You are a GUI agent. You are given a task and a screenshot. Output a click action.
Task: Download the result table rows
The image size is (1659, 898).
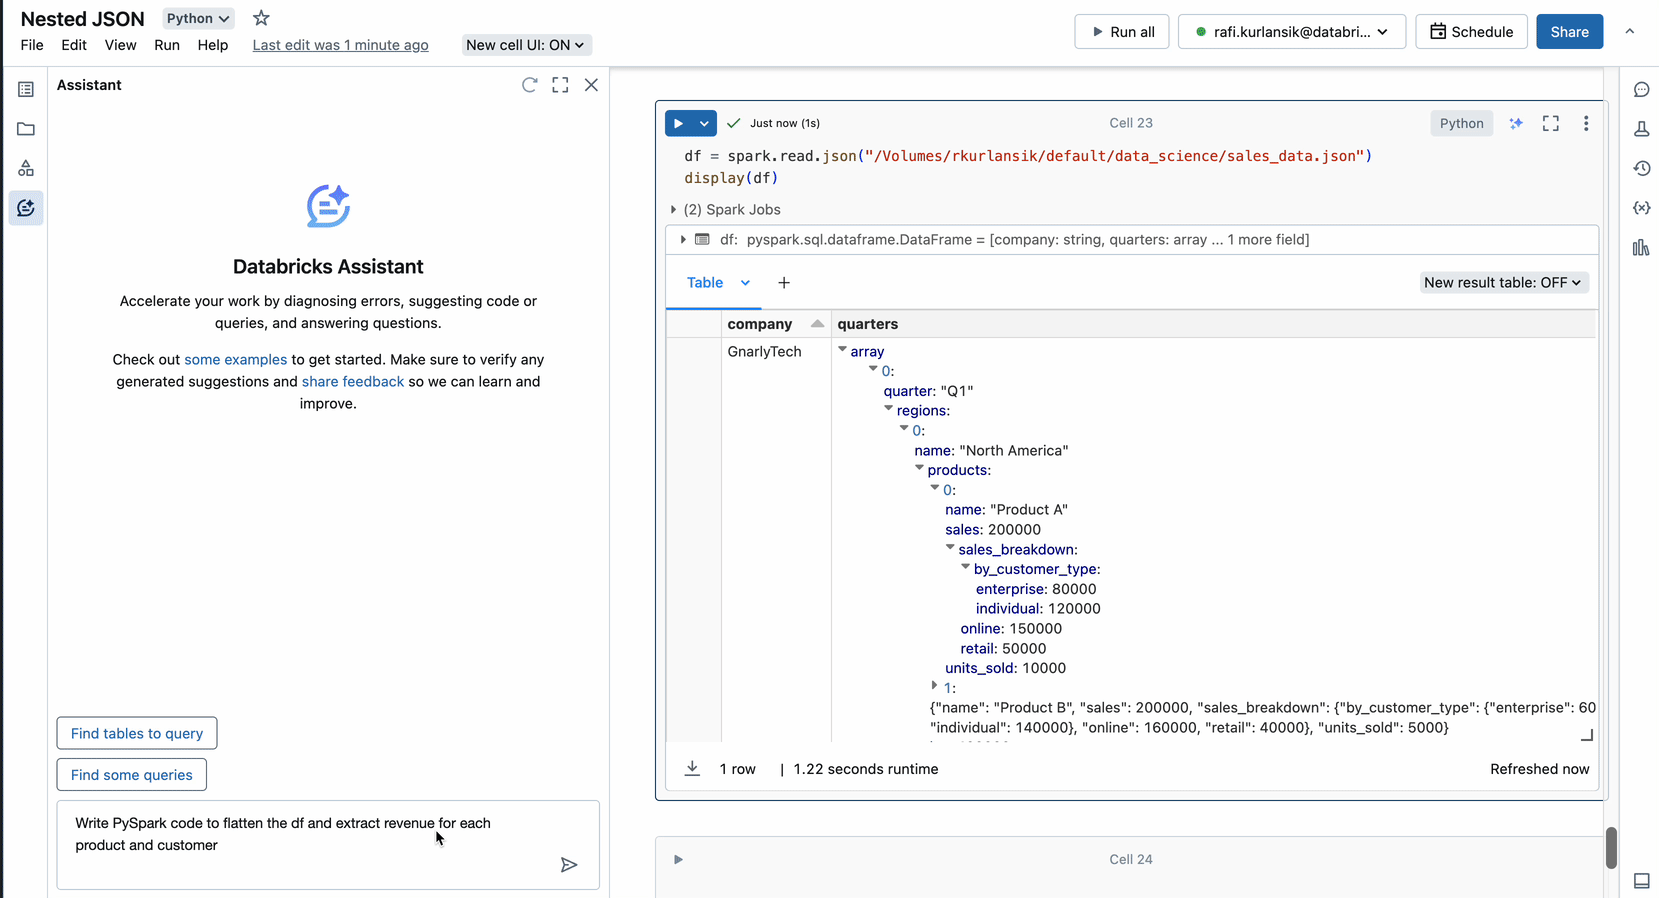tap(692, 769)
